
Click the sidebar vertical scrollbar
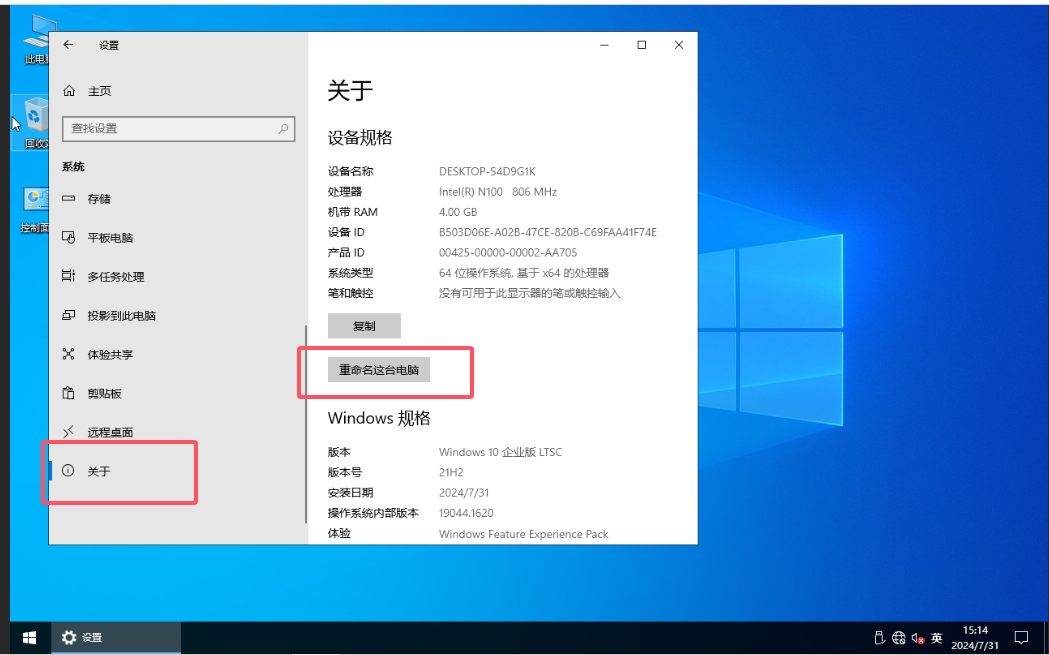305,420
